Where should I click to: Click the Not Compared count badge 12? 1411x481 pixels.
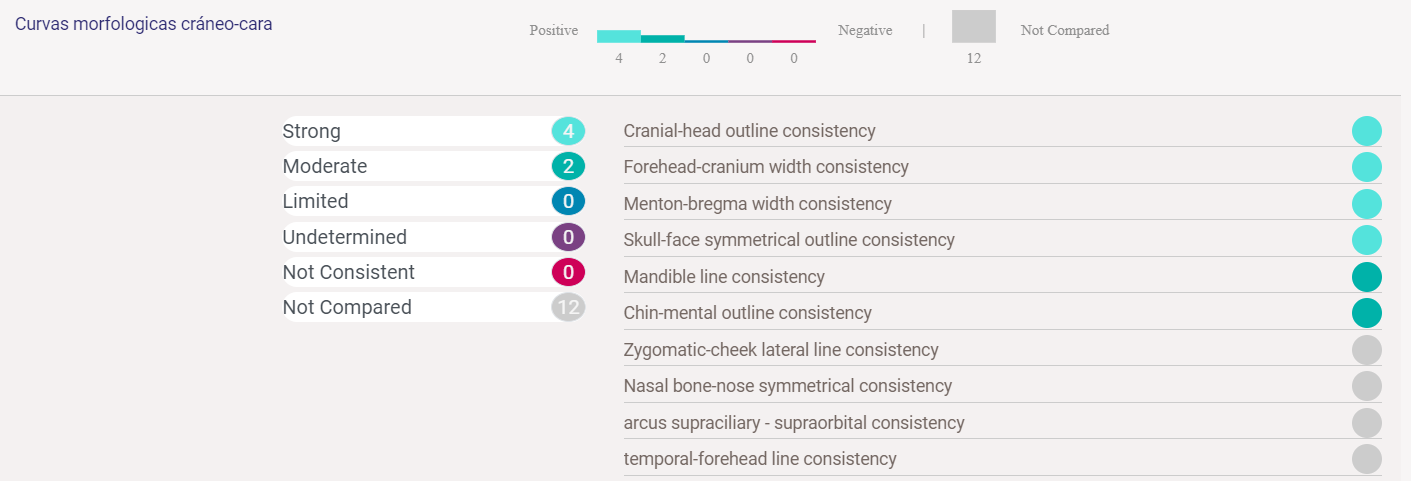[x=568, y=307]
